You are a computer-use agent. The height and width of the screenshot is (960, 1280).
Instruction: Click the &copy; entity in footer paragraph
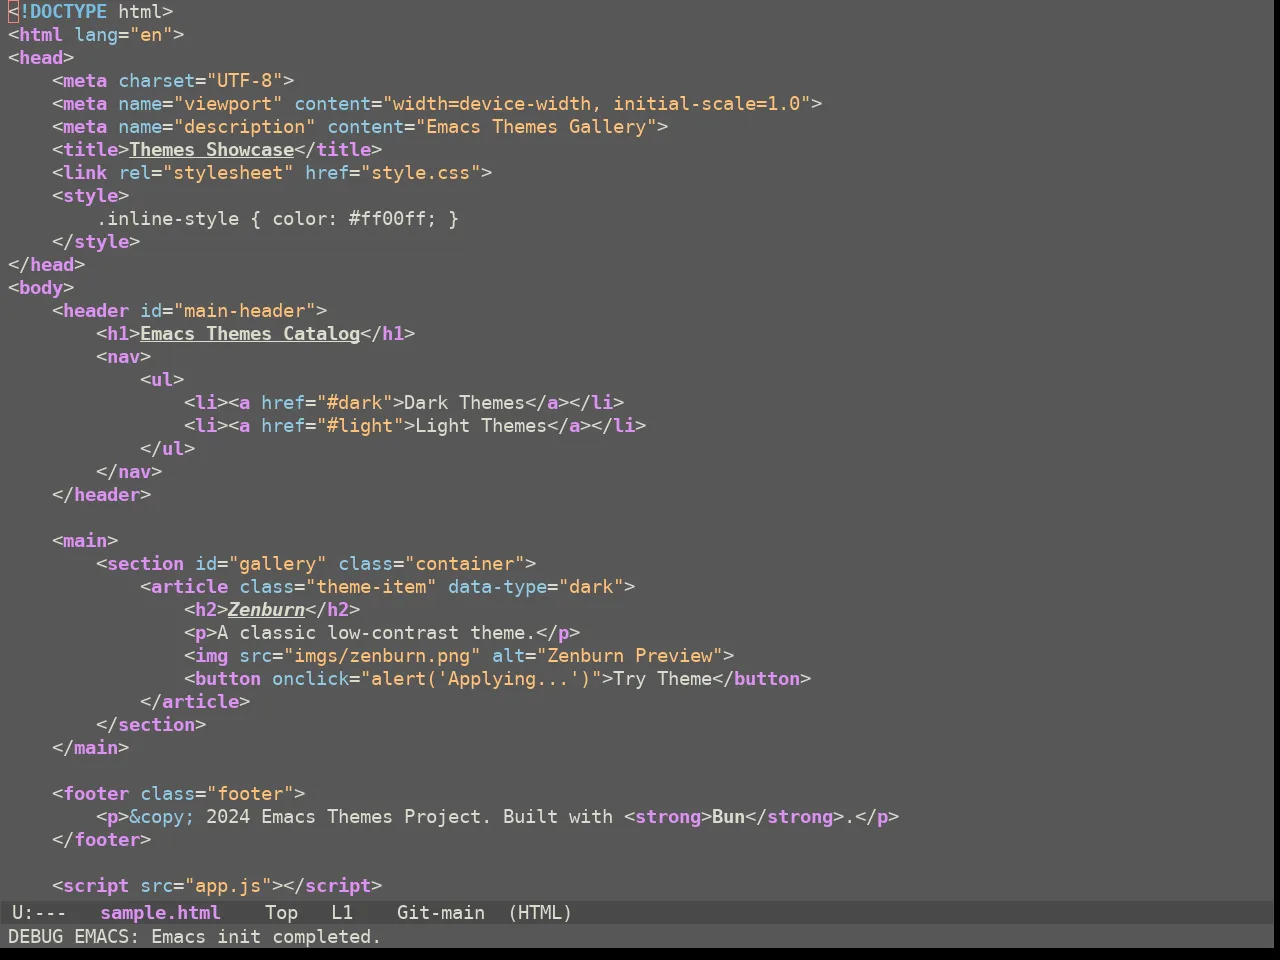coord(162,817)
